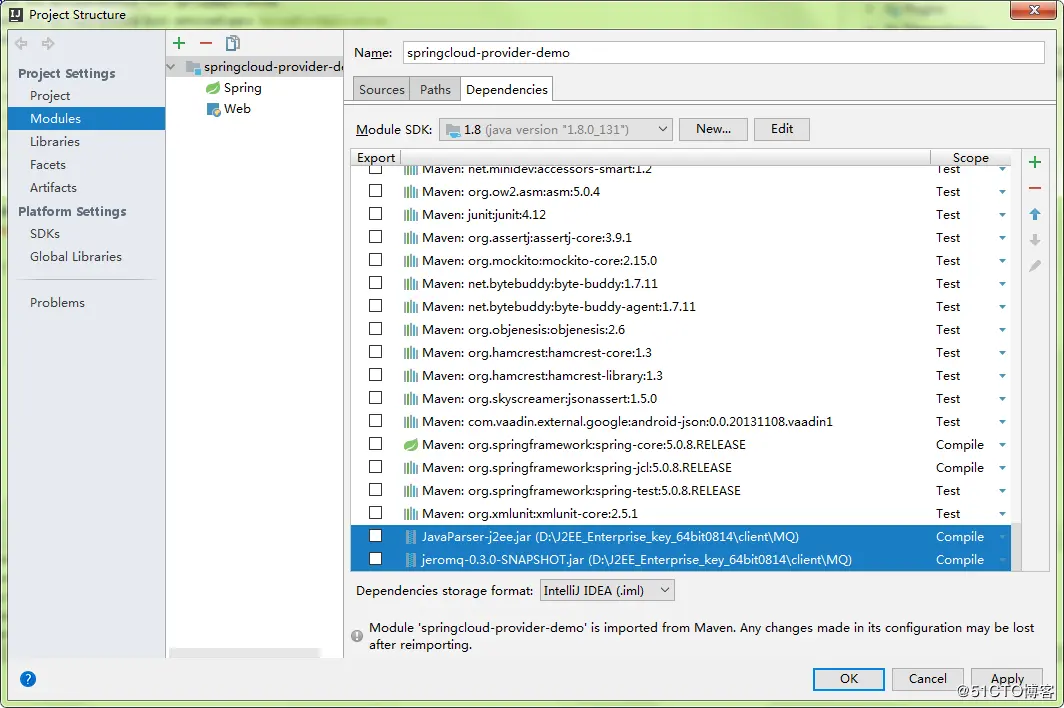Click the byte-buddy-agent library icon
Viewport: 1064px width, 708px height.
[411, 307]
